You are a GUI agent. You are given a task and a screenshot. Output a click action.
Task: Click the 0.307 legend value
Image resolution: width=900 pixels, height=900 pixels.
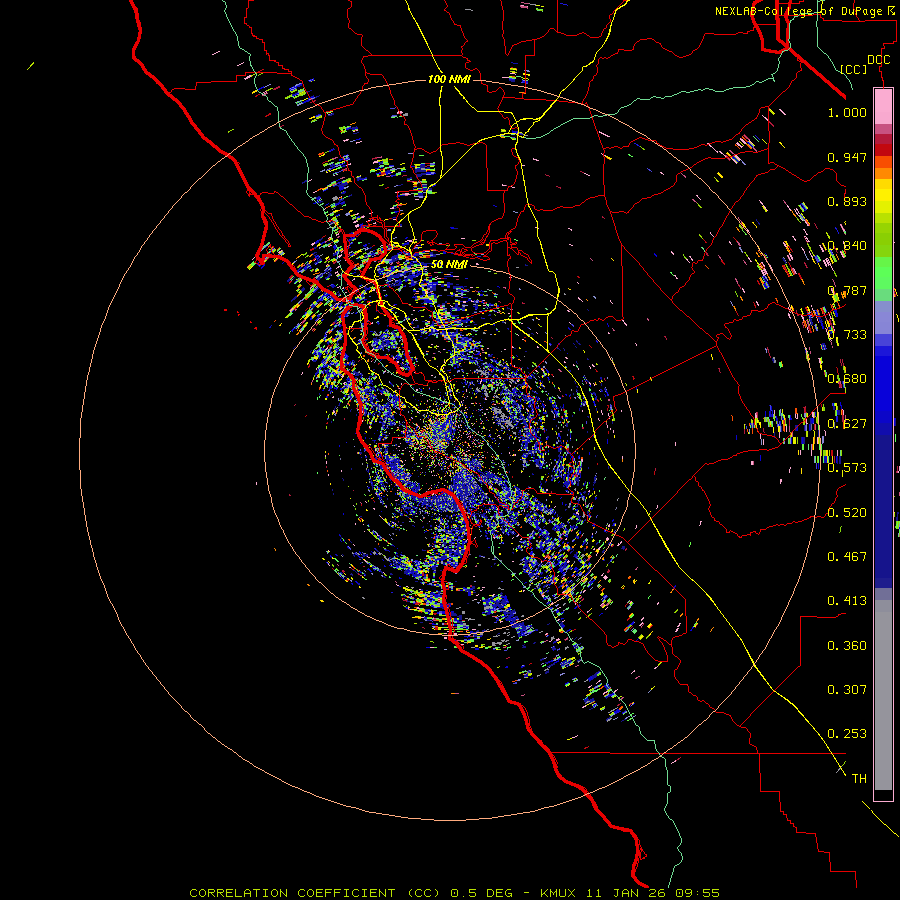(x=847, y=690)
